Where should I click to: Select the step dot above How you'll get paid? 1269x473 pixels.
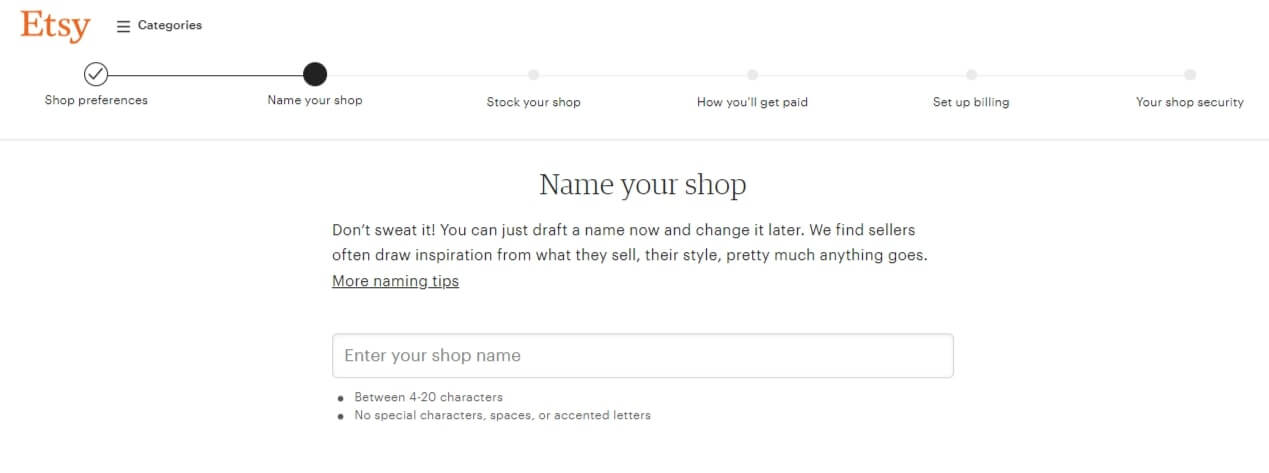point(752,74)
